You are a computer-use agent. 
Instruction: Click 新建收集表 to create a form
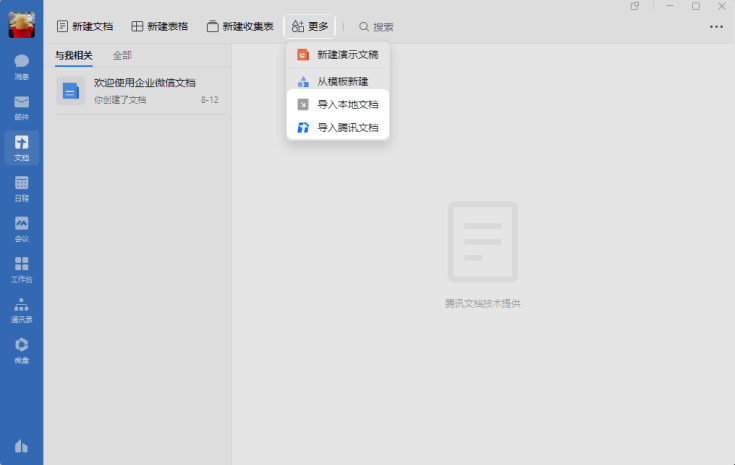[x=240, y=27]
